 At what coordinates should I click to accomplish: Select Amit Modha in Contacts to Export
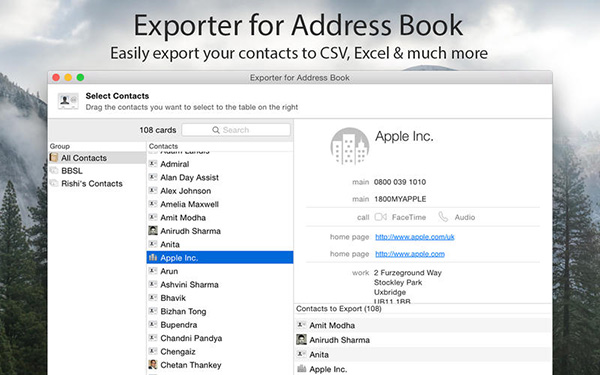click(x=423, y=325)
